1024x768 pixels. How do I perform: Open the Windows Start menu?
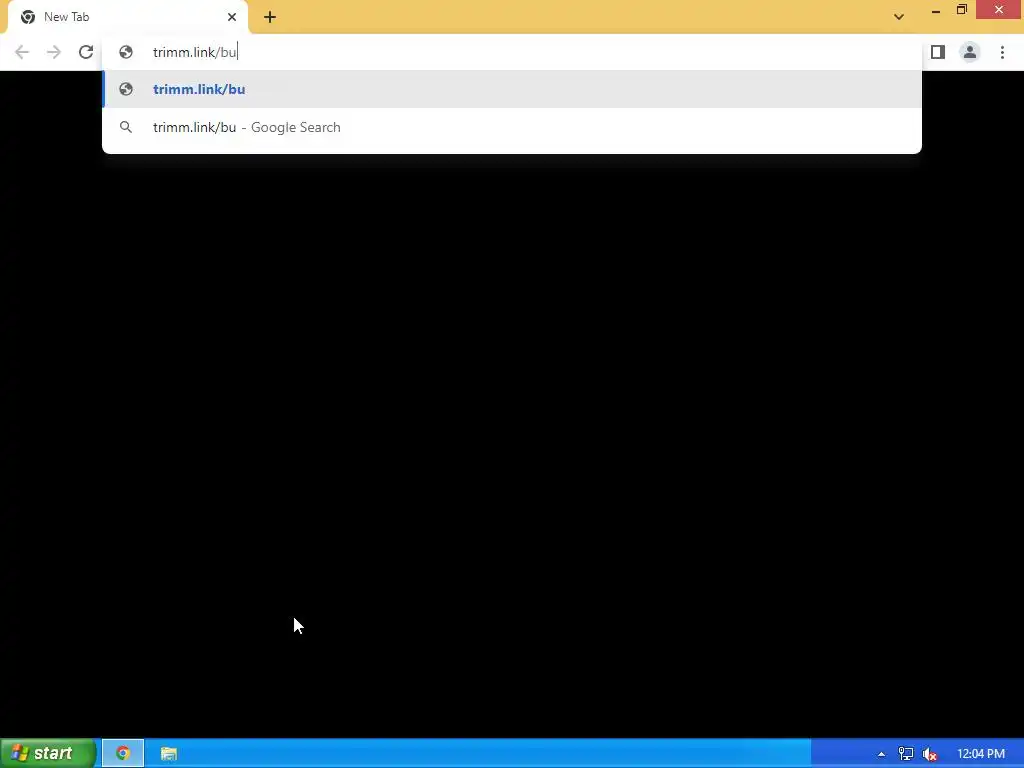48,754
